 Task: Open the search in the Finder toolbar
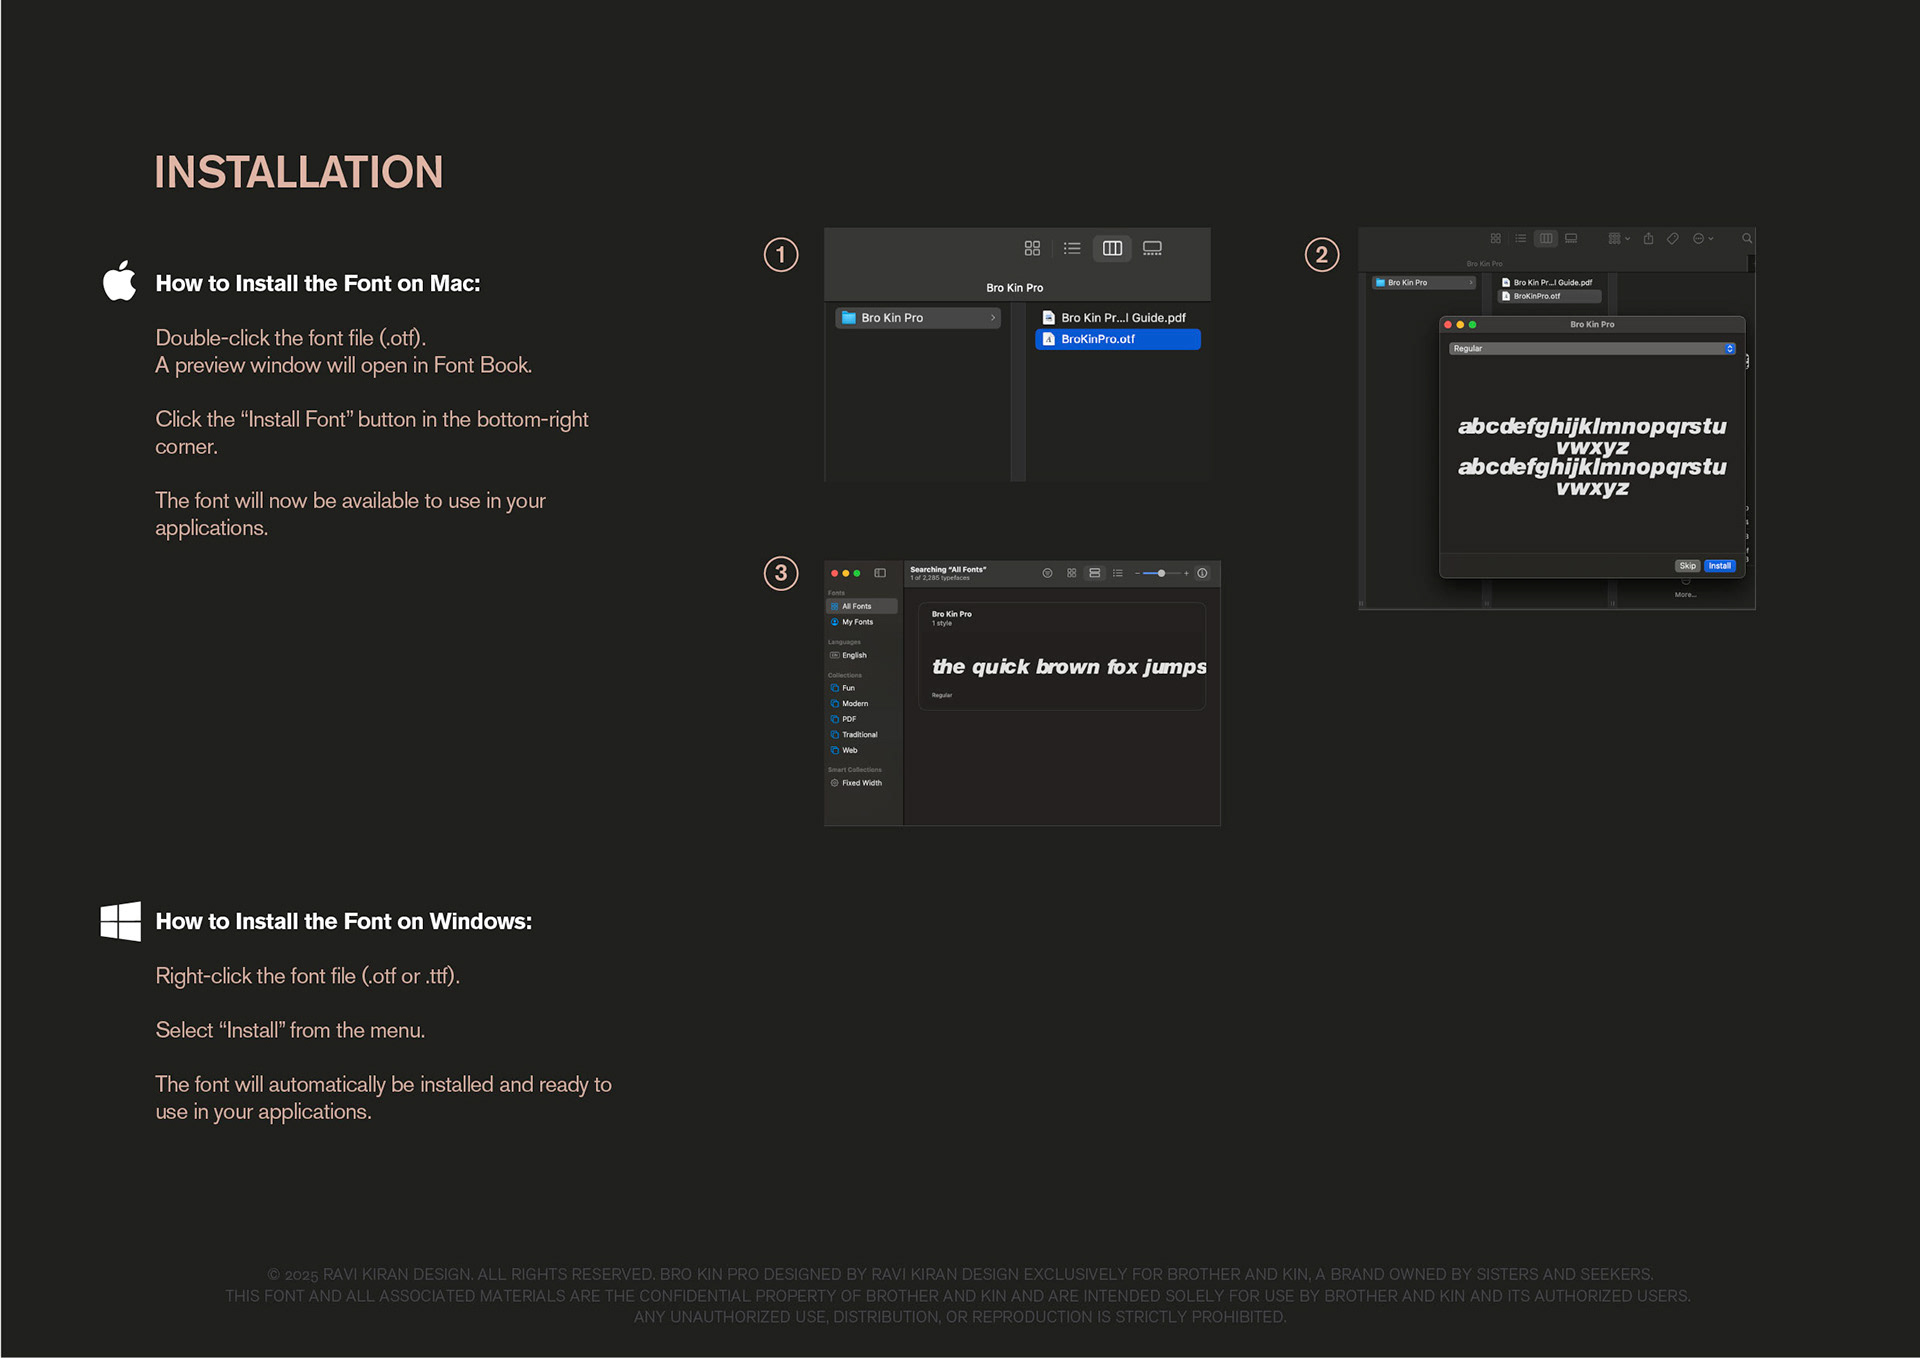[1747, 238]
